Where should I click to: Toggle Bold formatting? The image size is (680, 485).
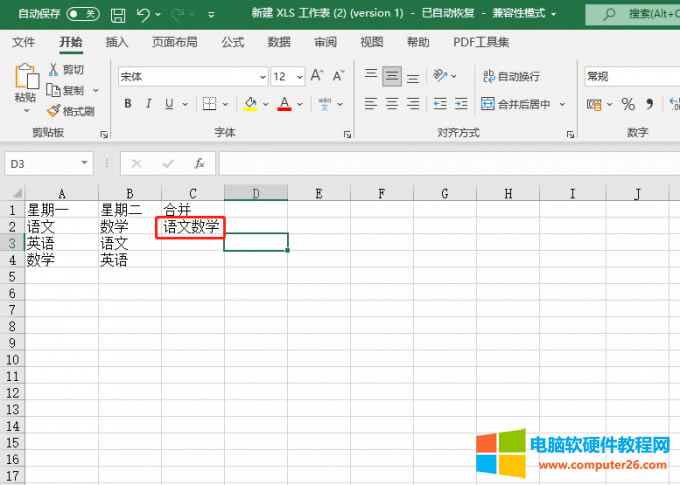tap(128, 104)
